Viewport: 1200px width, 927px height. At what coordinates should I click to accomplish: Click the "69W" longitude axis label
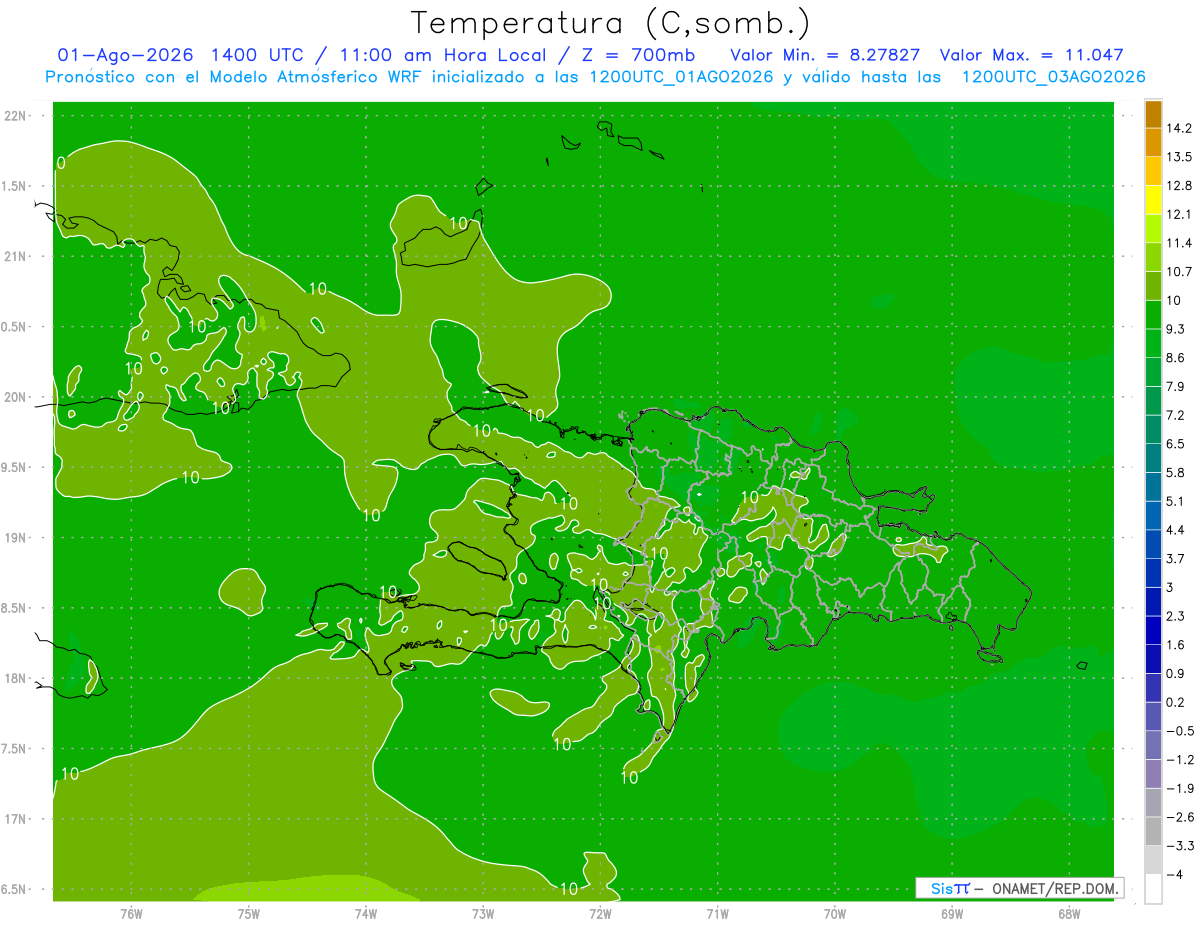[951, 913]
